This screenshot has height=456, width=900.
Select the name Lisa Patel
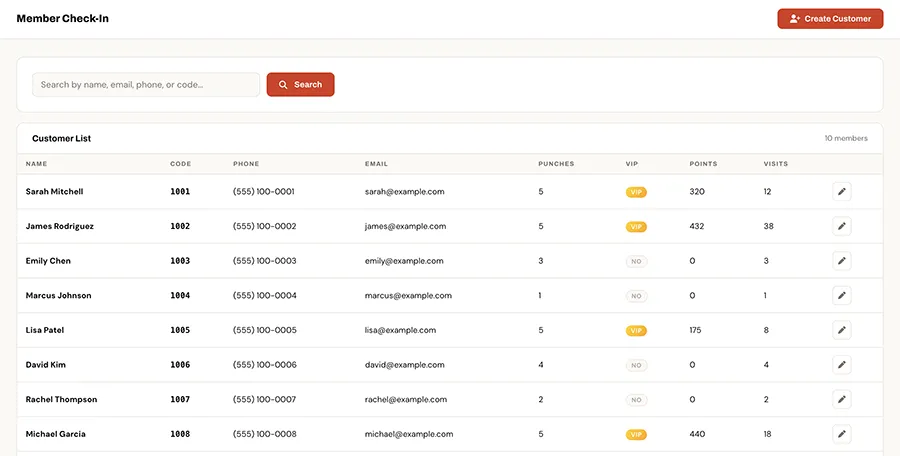click(x=45, y=330)
